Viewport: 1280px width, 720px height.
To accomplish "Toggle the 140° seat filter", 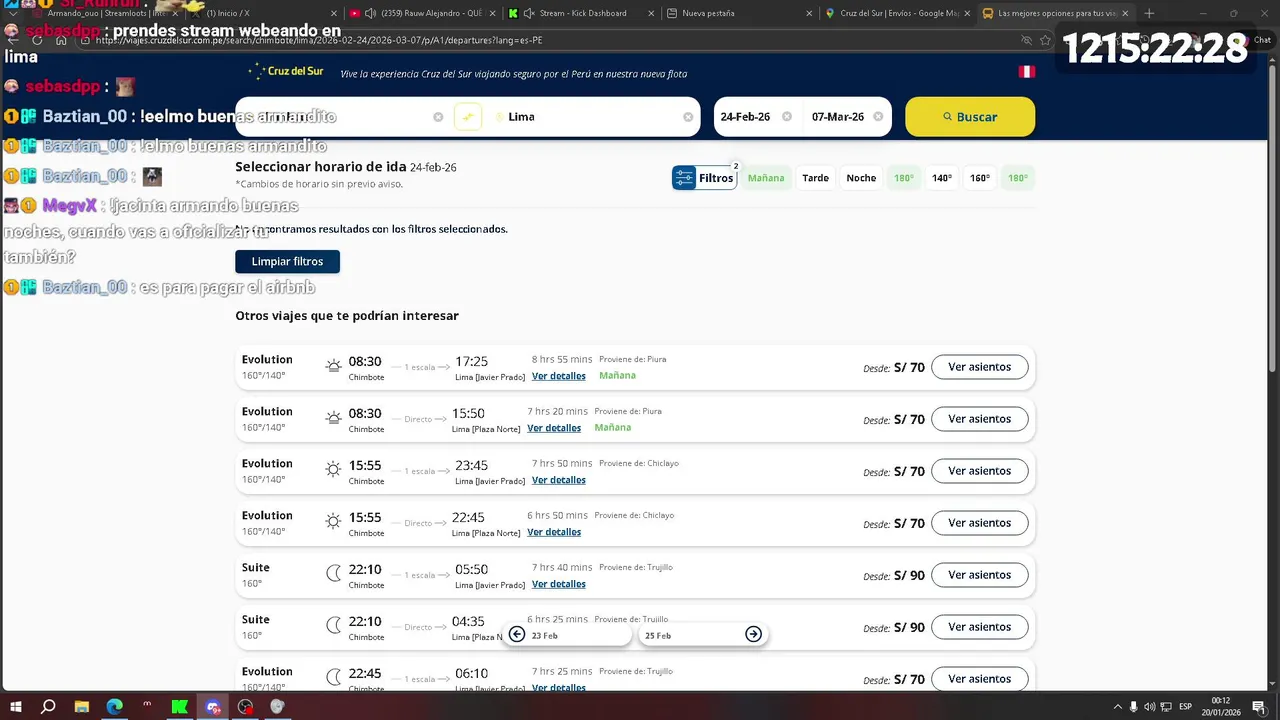I will click(942, 178).
